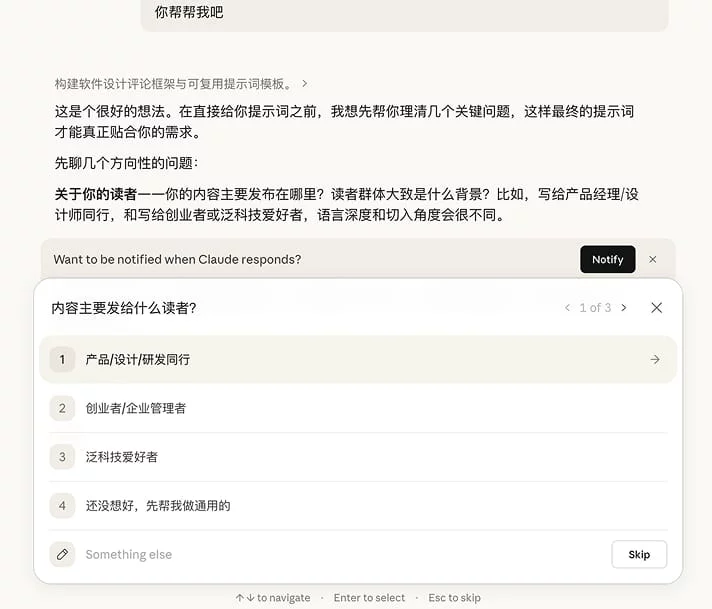Click the pencil icon beside Something else
This screenshot has height=609, width=712.
(62, 554)
